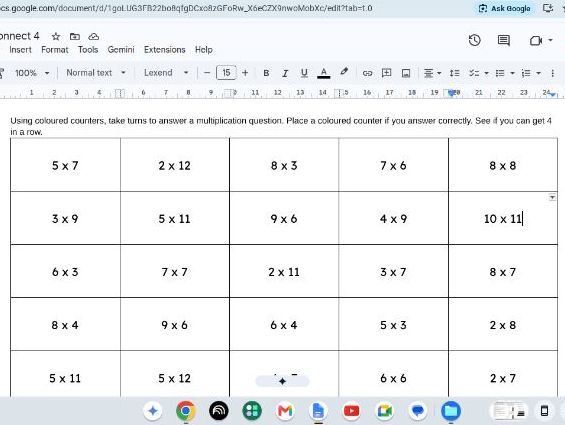Image resolution: width=565 pixels, height=425 pixels.
Task: Click the checklist icon
Action: tap(474, 73)
